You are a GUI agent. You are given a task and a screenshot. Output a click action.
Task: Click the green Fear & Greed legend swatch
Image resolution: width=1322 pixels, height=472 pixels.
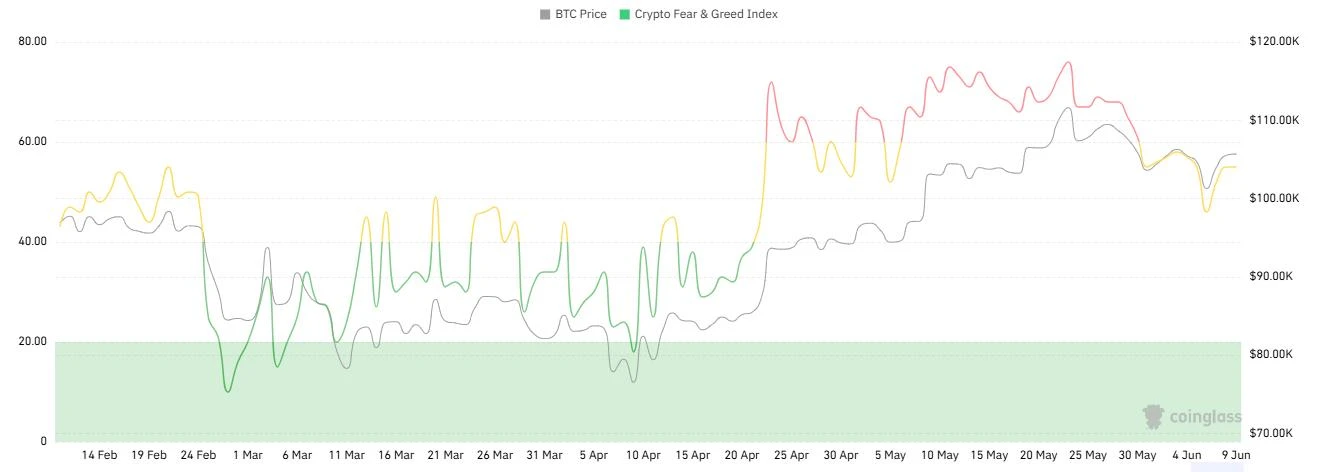625,15
